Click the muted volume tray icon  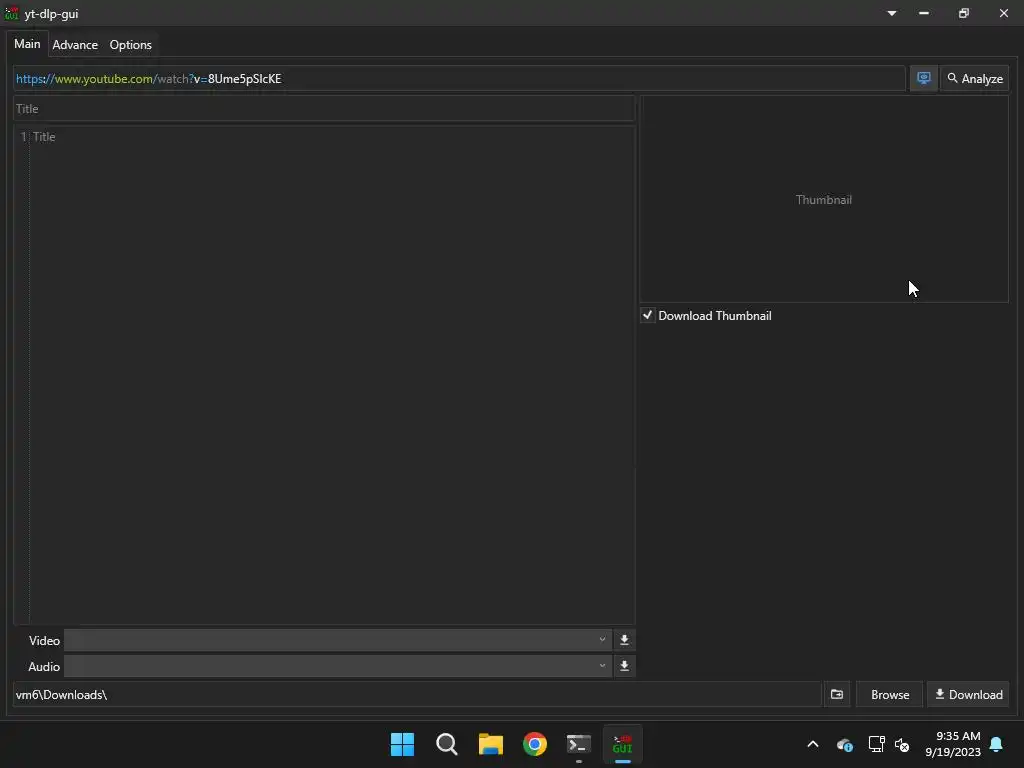click(902, 744)
